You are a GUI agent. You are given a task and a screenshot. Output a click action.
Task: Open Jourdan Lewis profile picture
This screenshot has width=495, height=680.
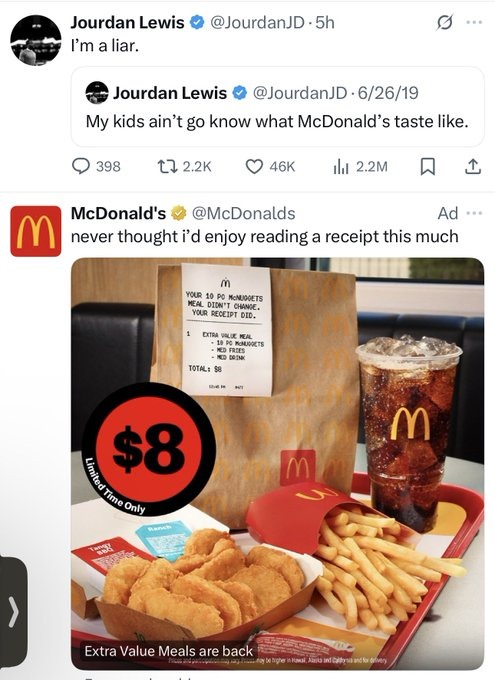pyautogui.click(x=36, y=40)
